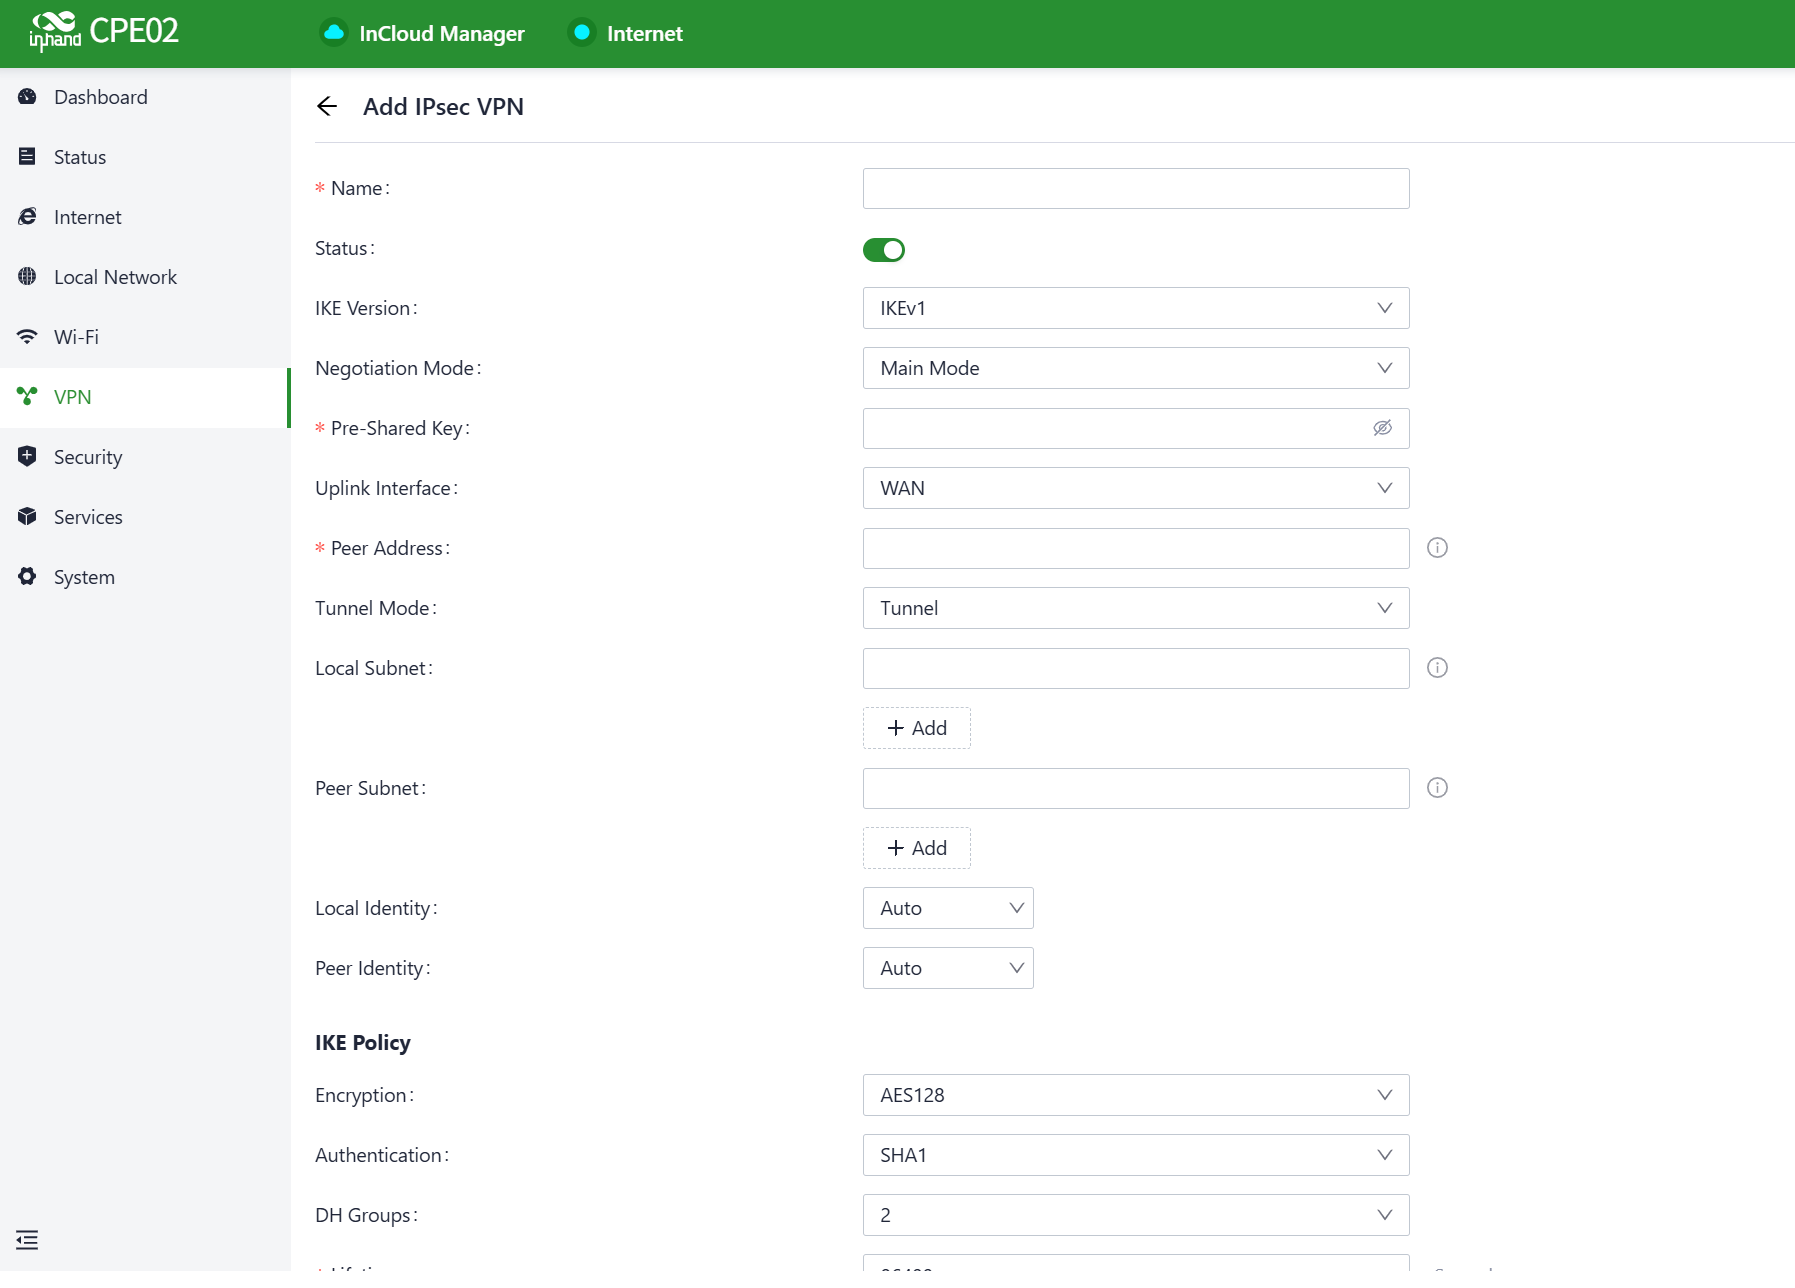Add another Local Subnet entry
The height and width of the screenshot is (1288, 1795).
click(916, 728)
